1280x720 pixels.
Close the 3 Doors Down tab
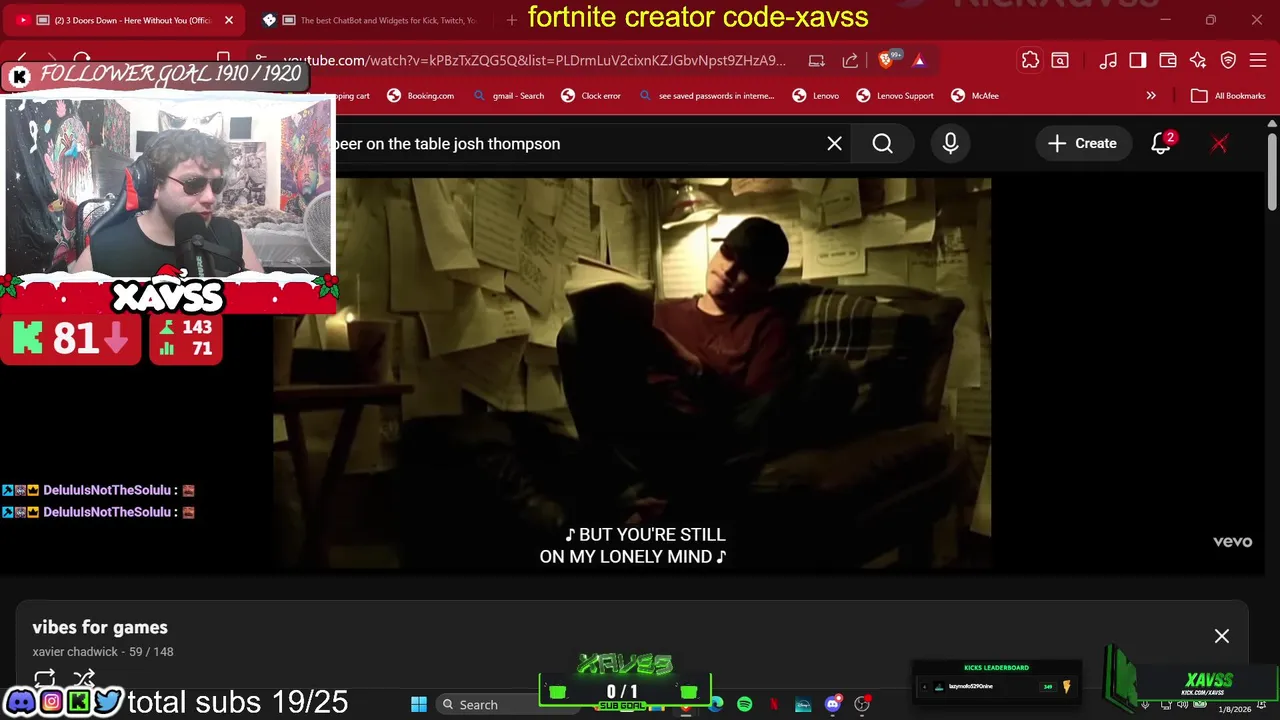[x=228, y=20]
